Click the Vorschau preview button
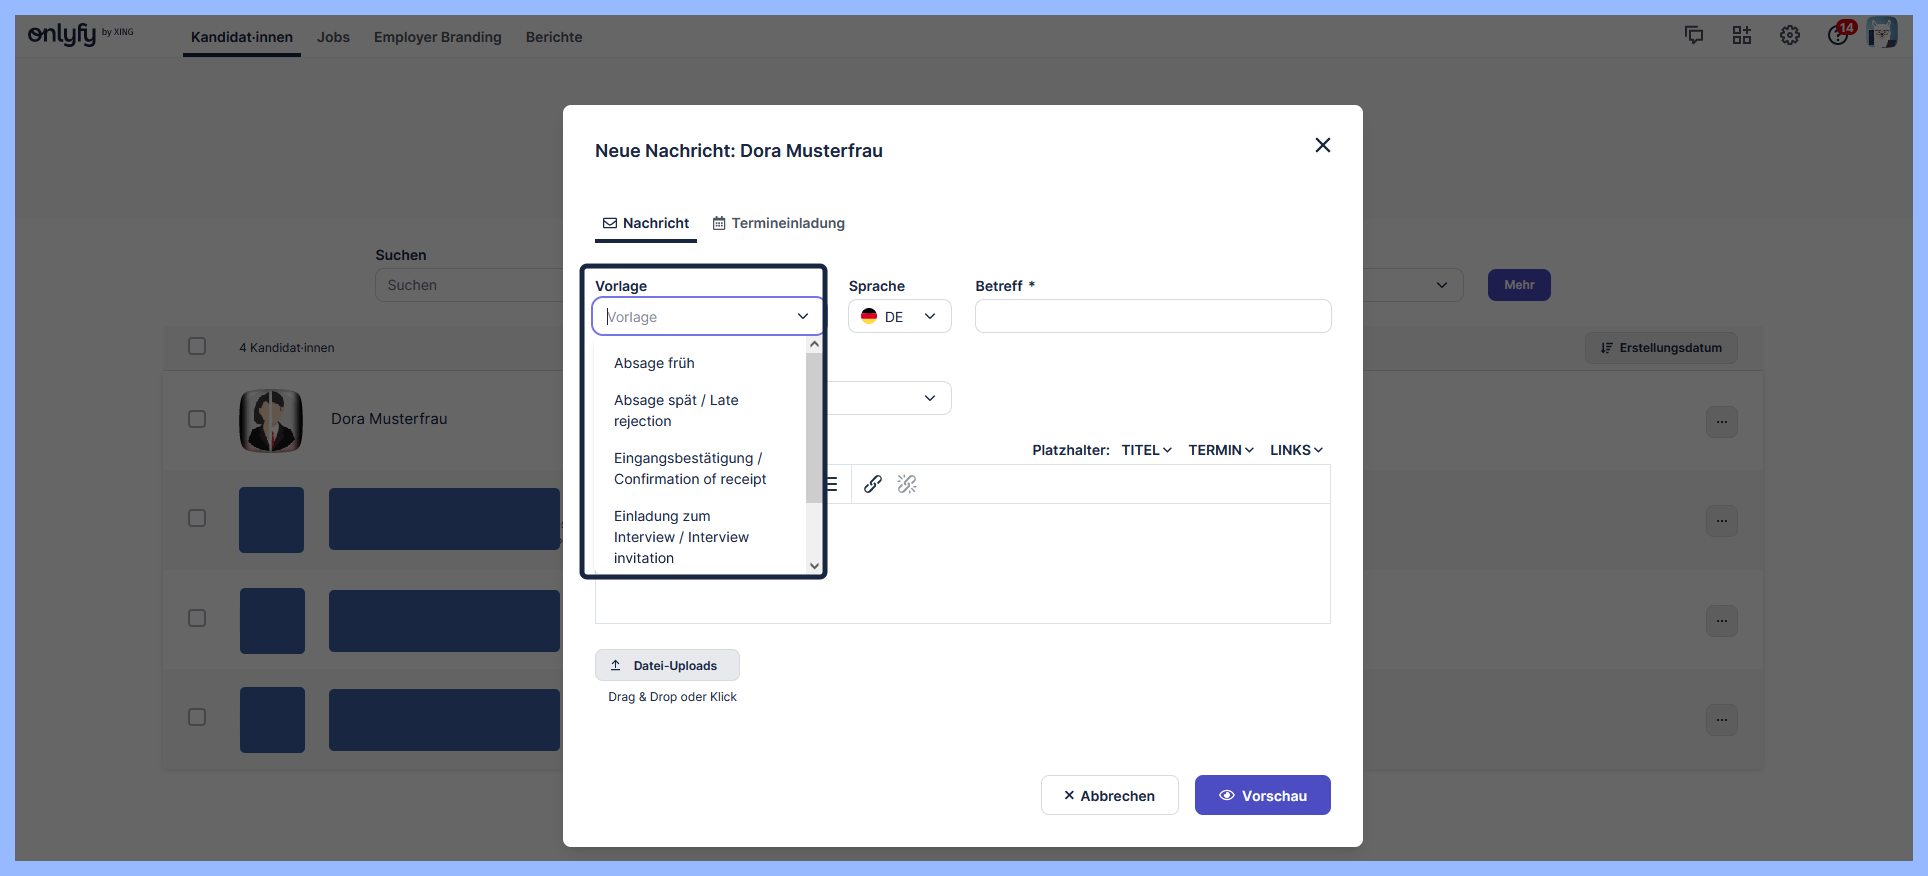 (x=1262, y=796)
